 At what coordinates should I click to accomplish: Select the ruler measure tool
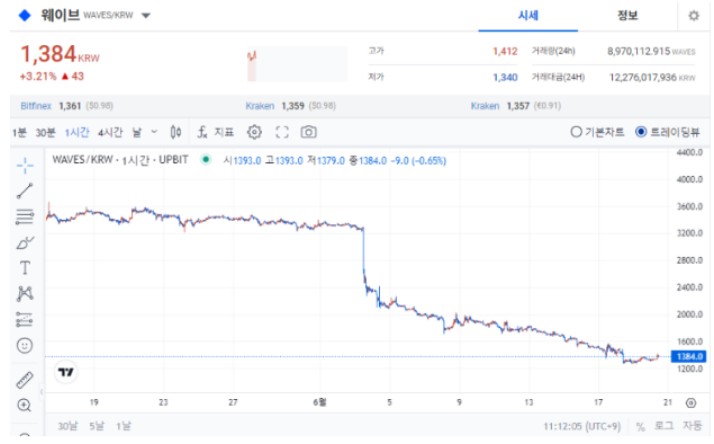[x=25, y=380]
